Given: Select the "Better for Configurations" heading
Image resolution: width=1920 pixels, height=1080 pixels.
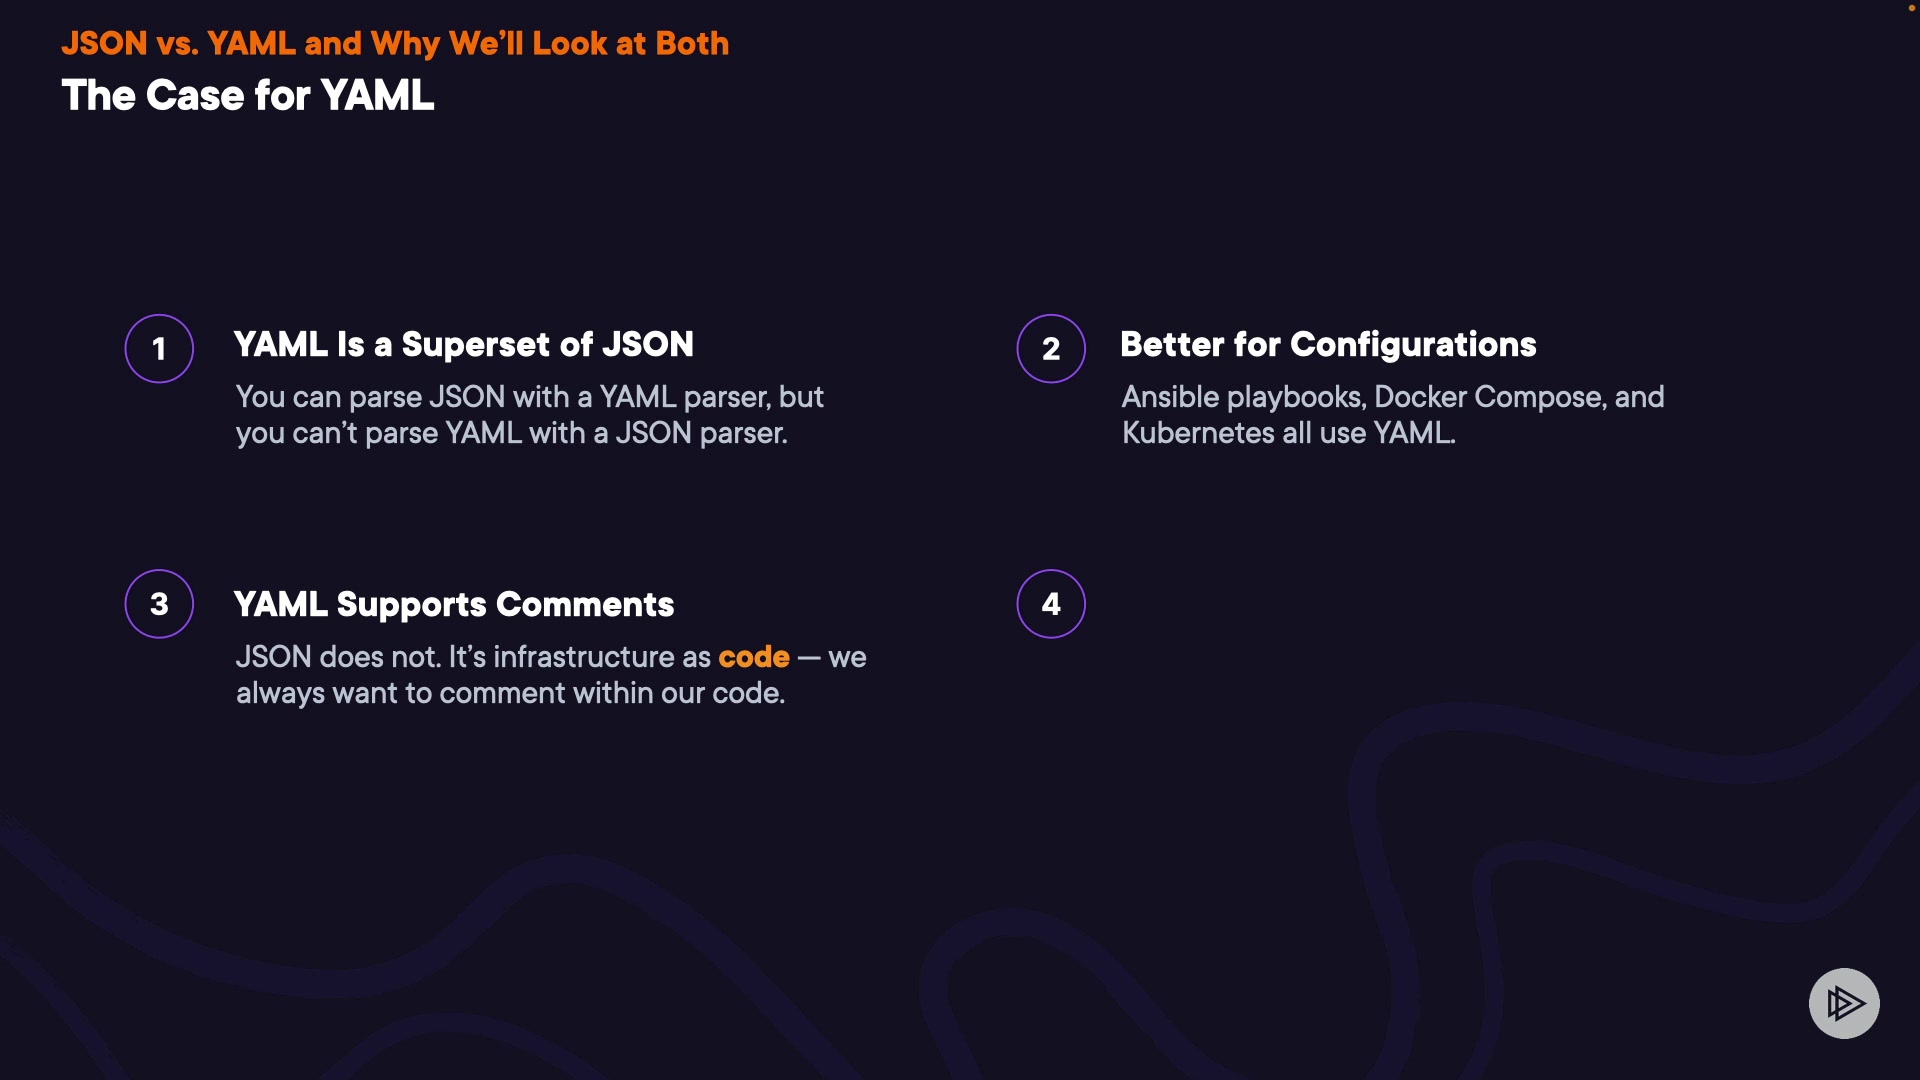Looking at the screenshot, I should point(1328,345).
